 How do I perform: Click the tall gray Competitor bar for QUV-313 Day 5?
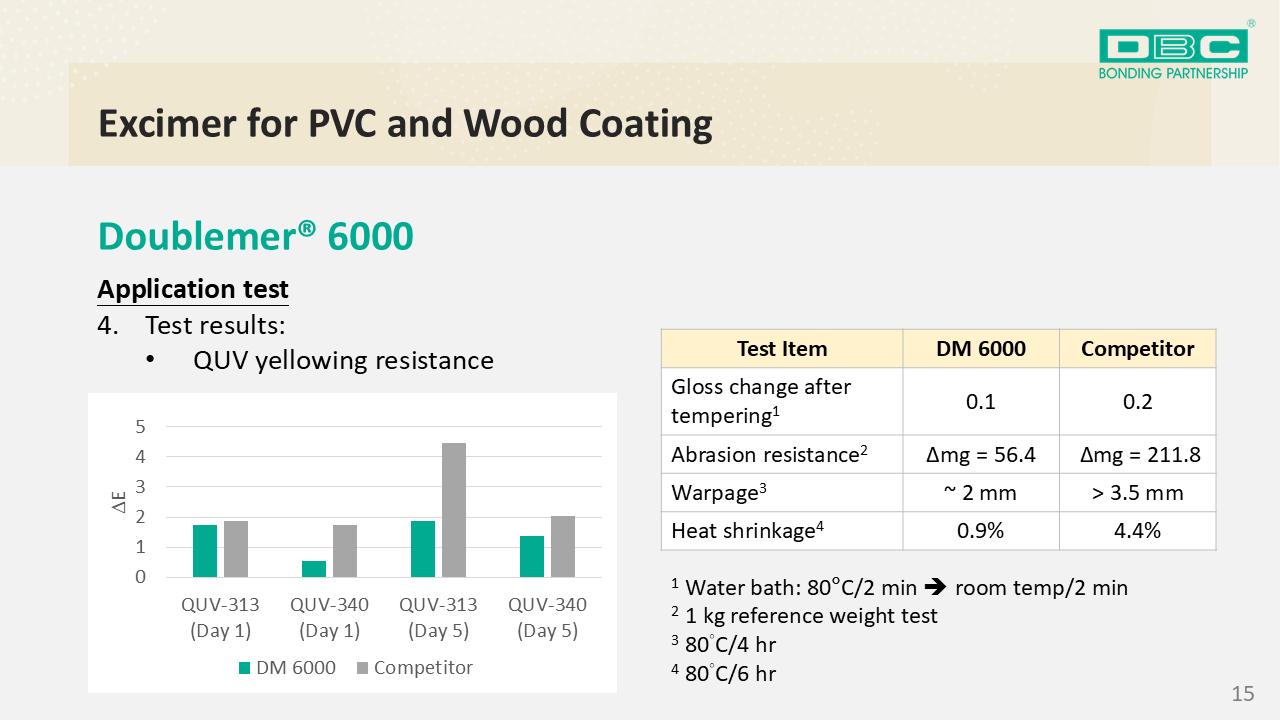point(453,510)
